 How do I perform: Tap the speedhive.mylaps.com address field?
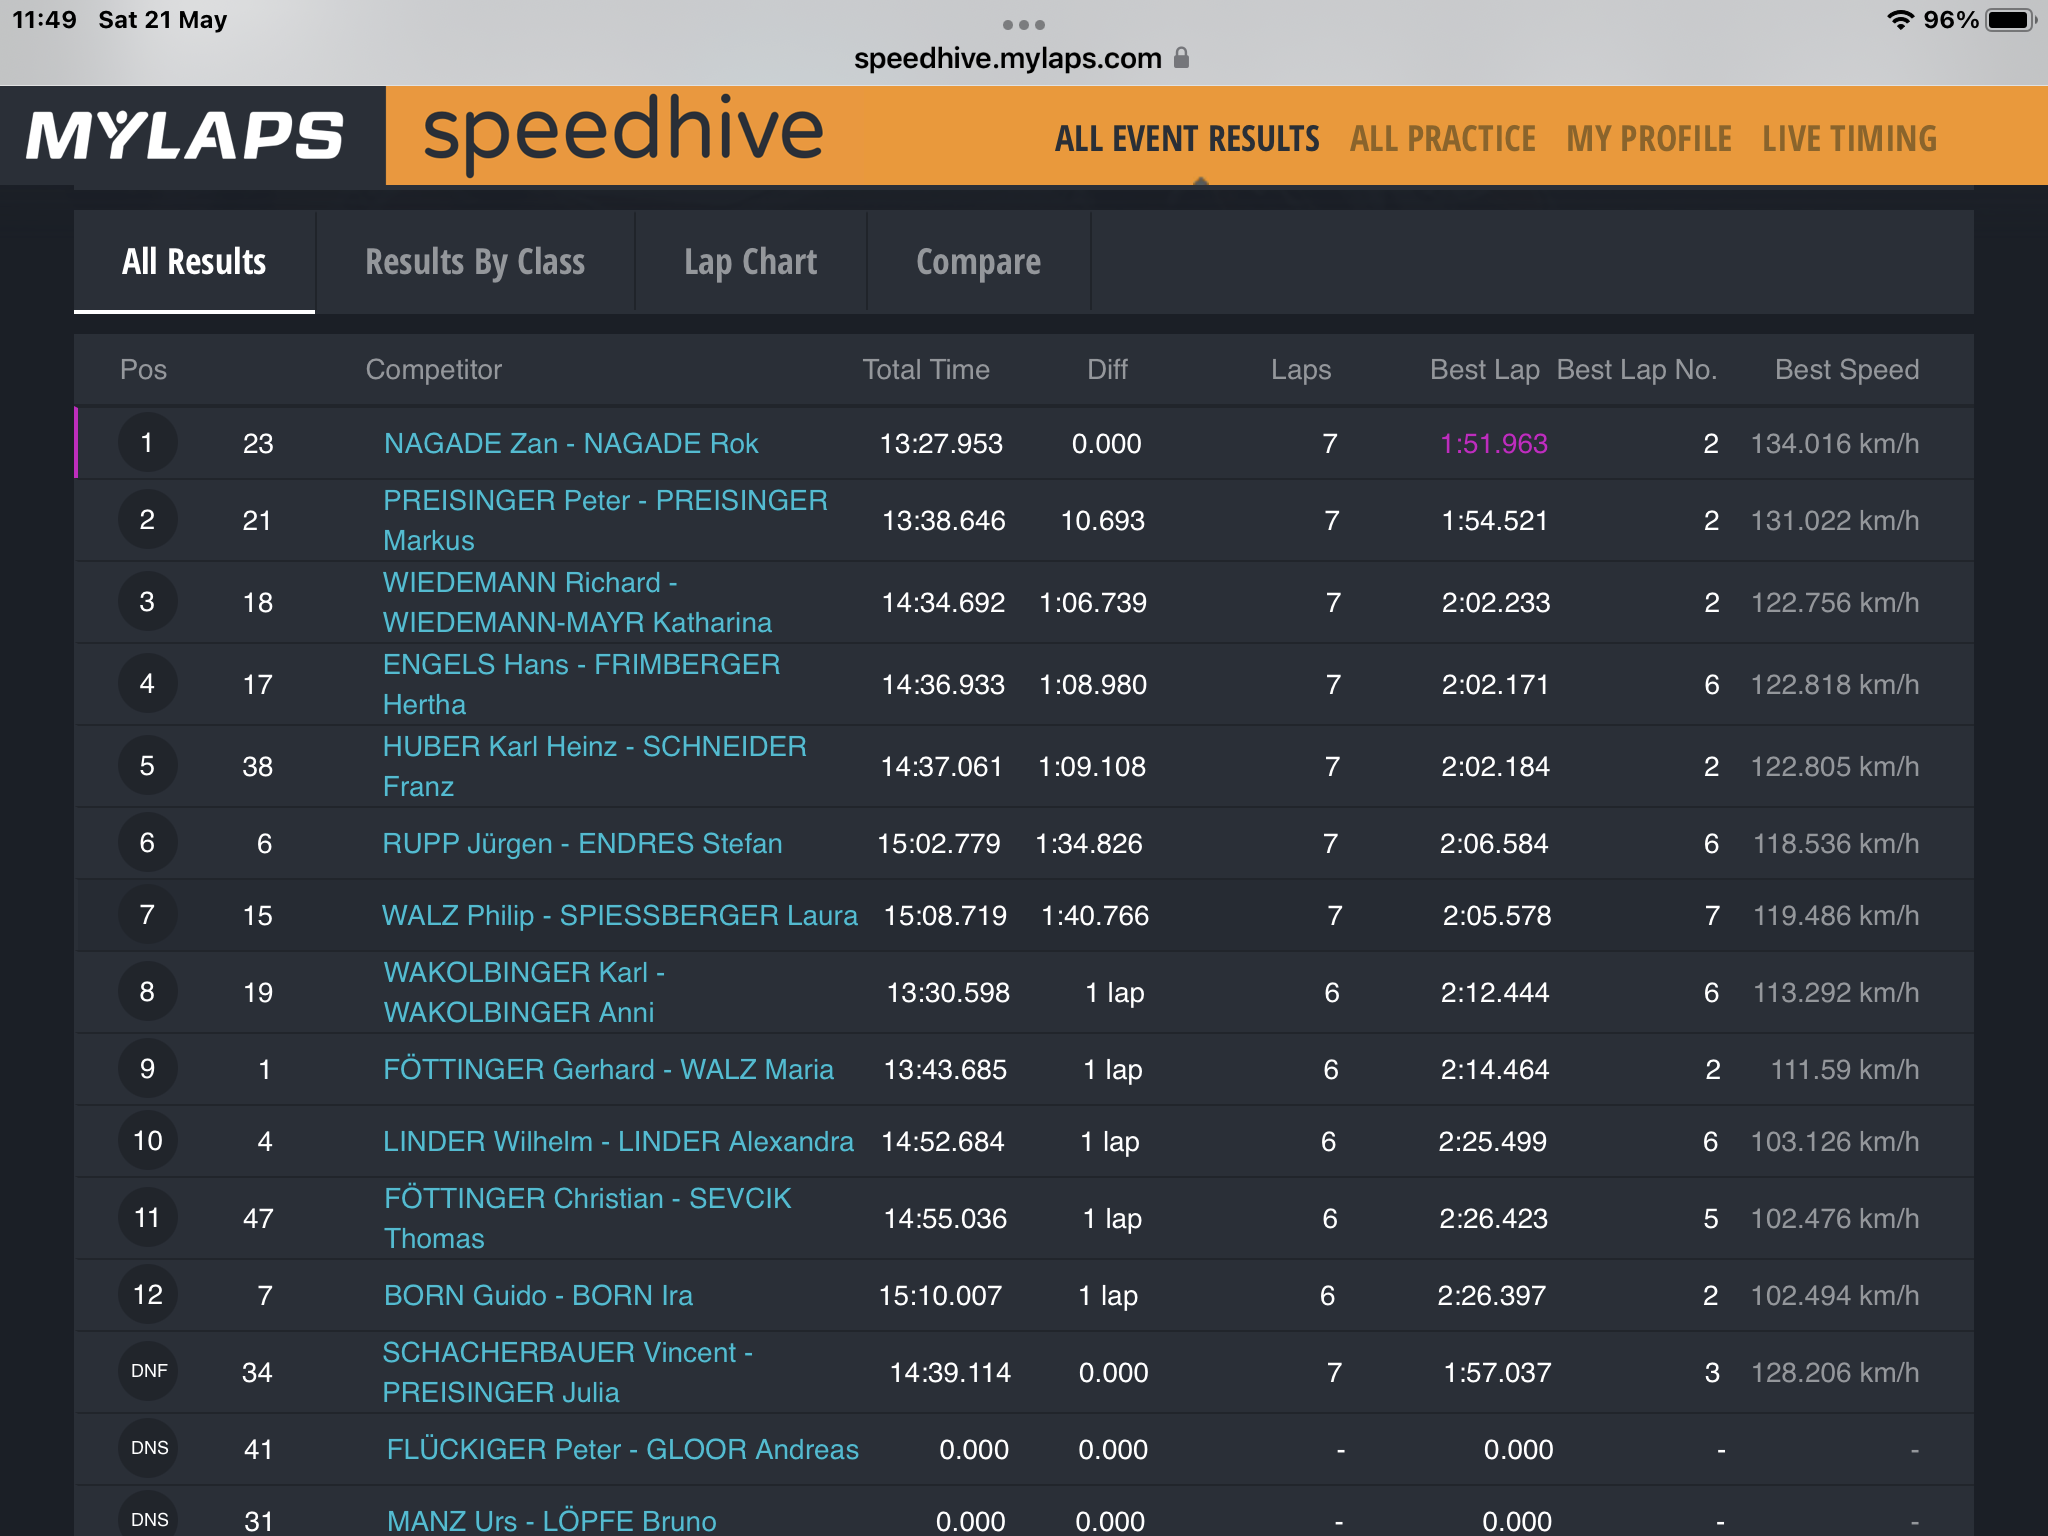[x=1007, y=58]
